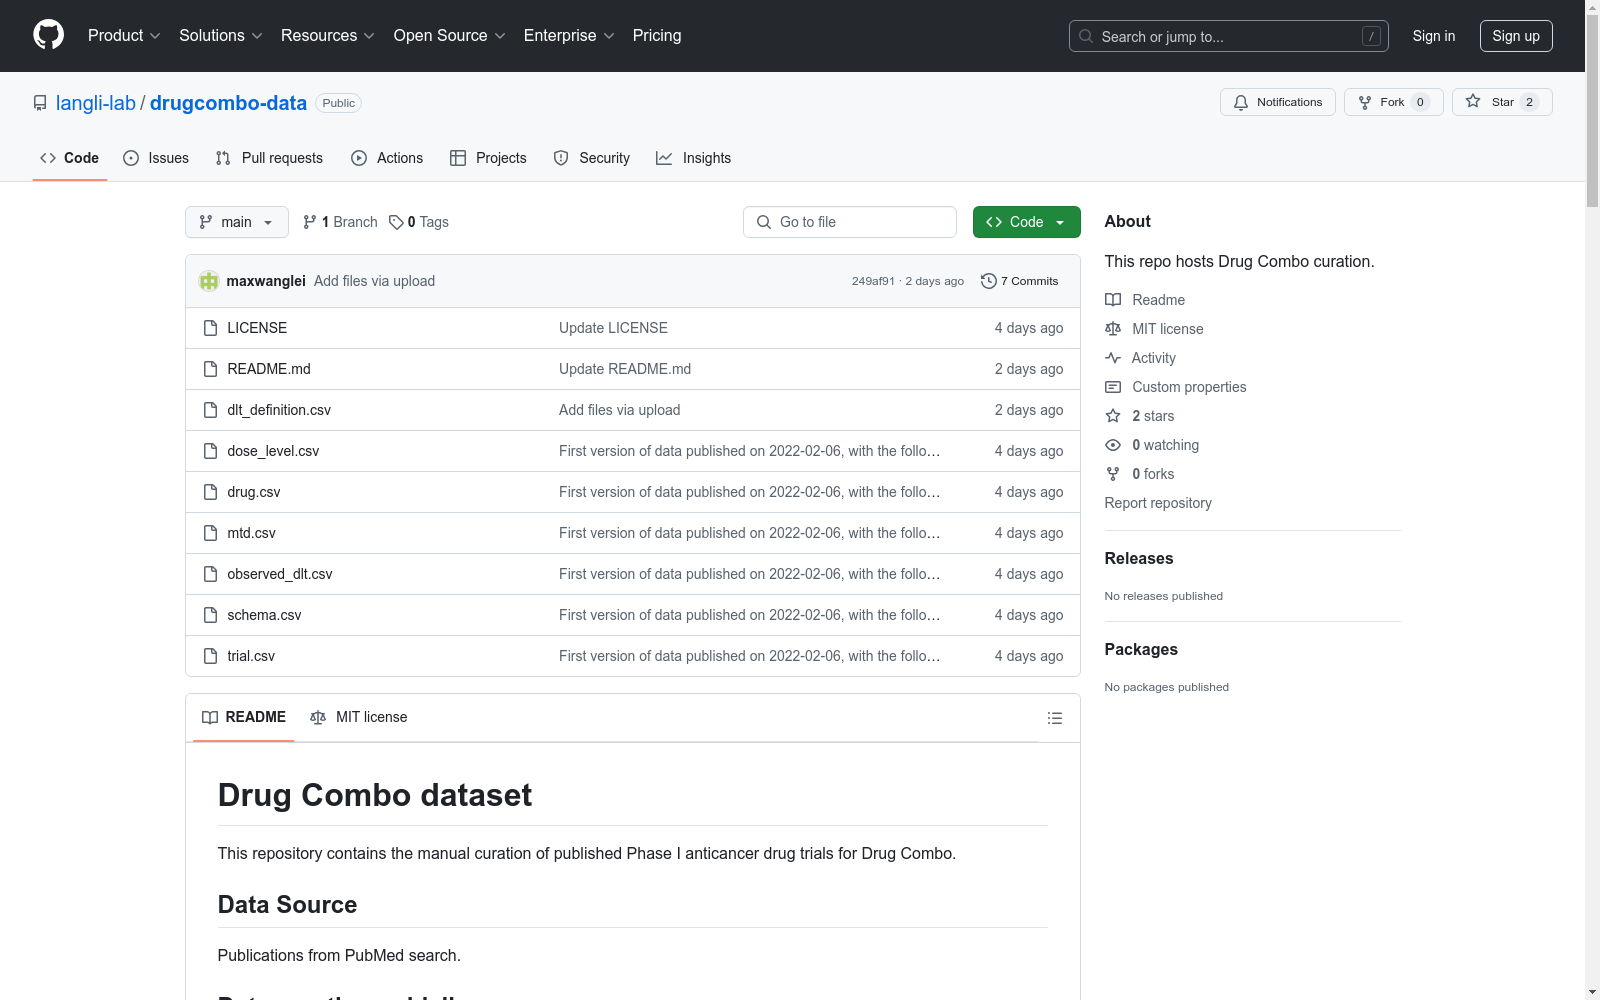Viewport: 1600px width, 1000px height.
Task: Click the maxwanglei author name
Action: coord(266,281)
